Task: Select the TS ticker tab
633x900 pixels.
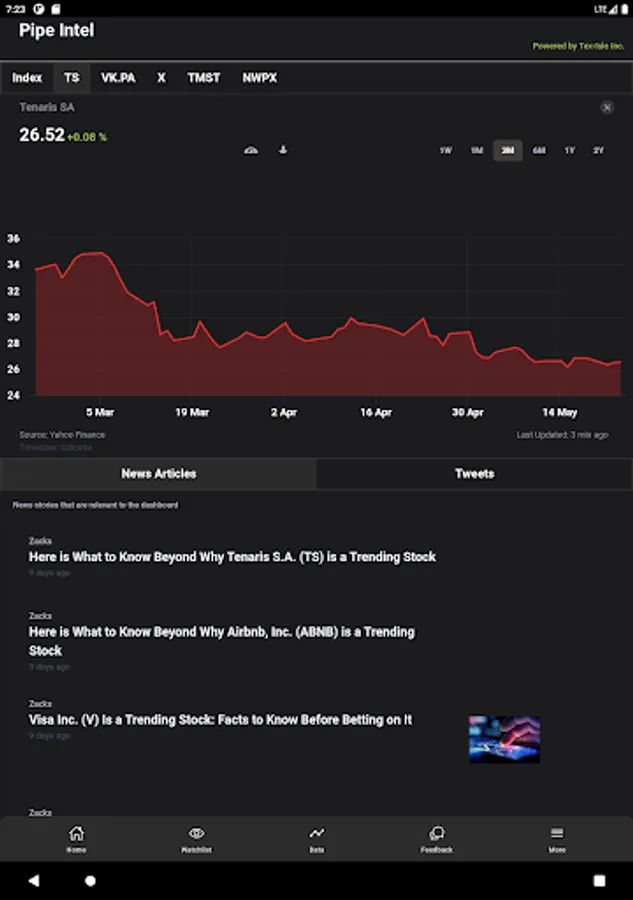Action: 72,77
